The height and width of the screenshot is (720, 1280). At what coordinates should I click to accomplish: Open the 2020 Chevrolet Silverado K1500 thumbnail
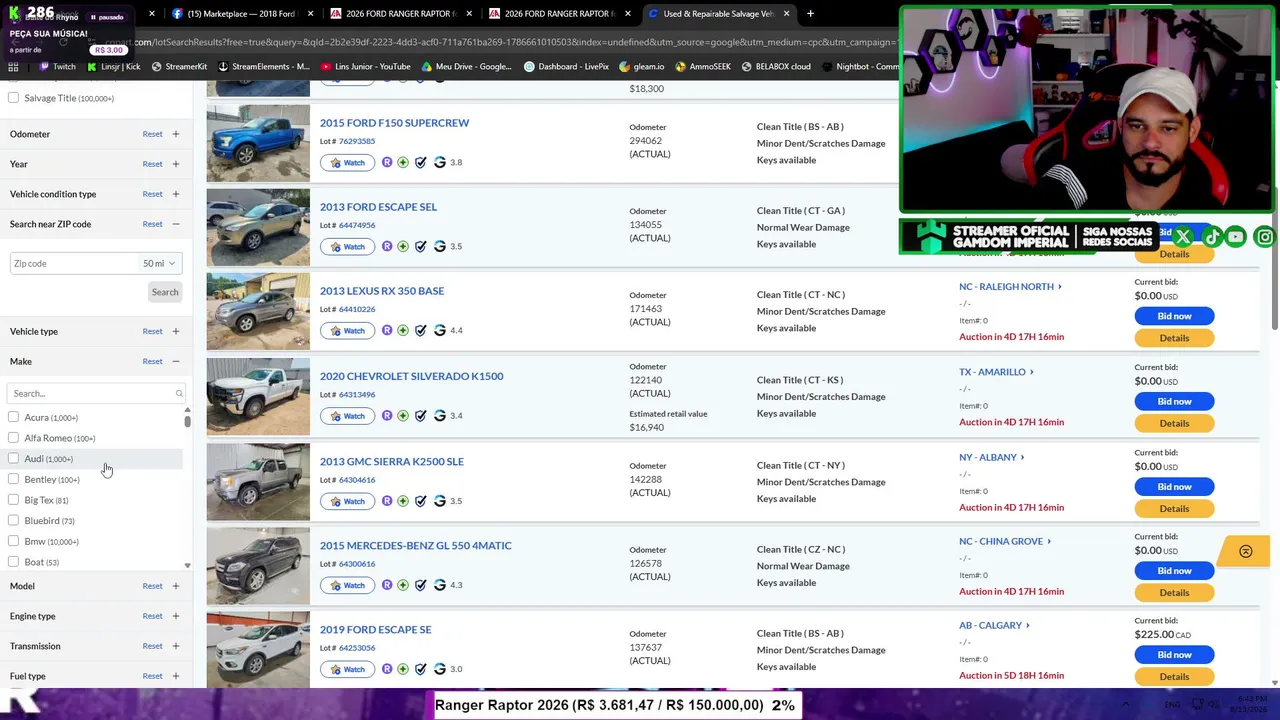(258, 396)
